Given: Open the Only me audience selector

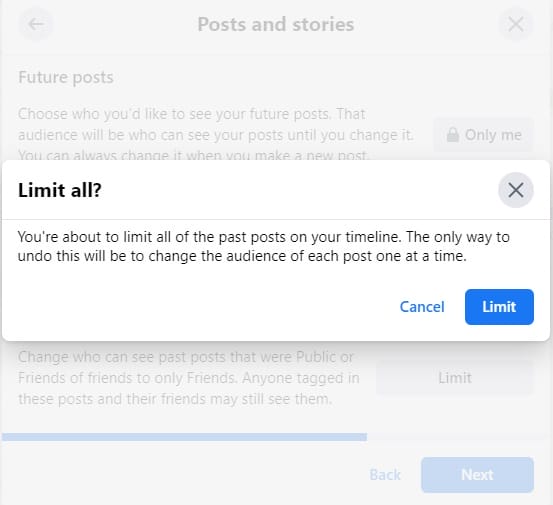Looking at the screenshot, I should tap(484, 135).
